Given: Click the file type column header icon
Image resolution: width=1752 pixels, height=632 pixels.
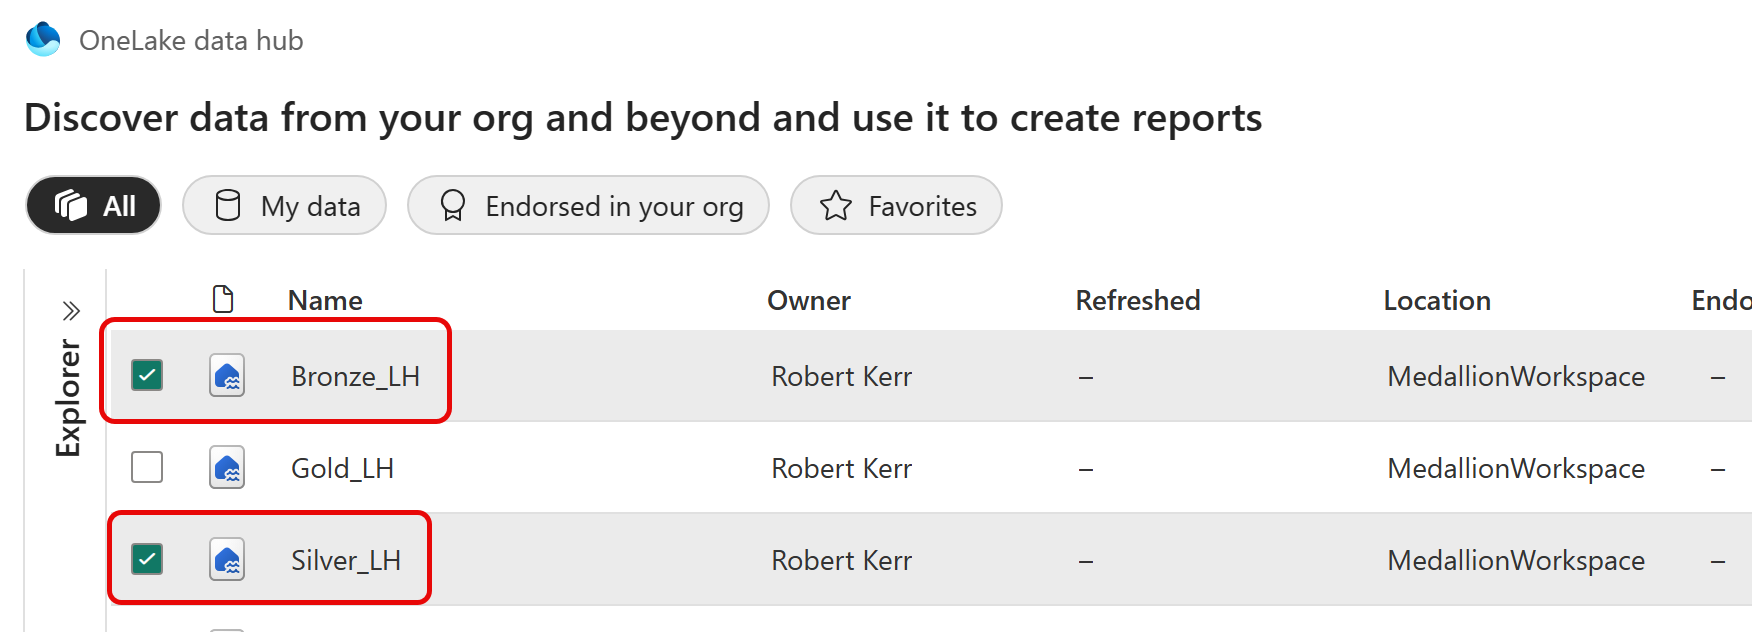Looking at the screenshot, I should point(223,299).
